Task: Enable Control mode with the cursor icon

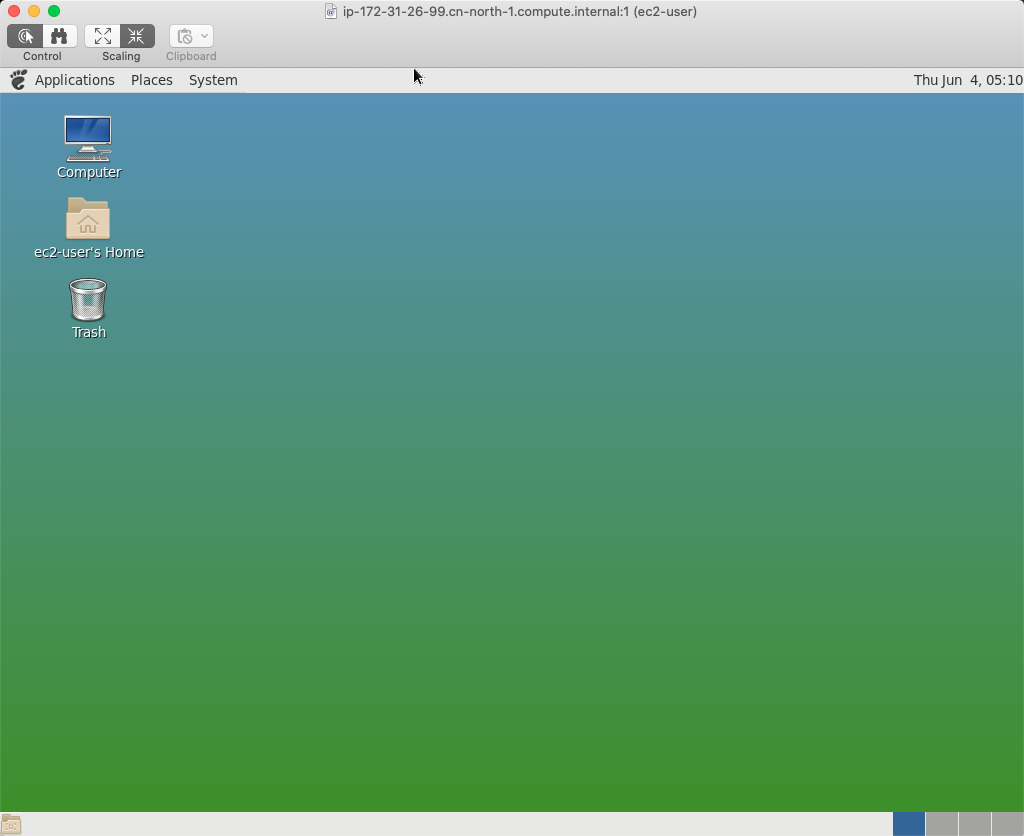Action: pos(26,36)
